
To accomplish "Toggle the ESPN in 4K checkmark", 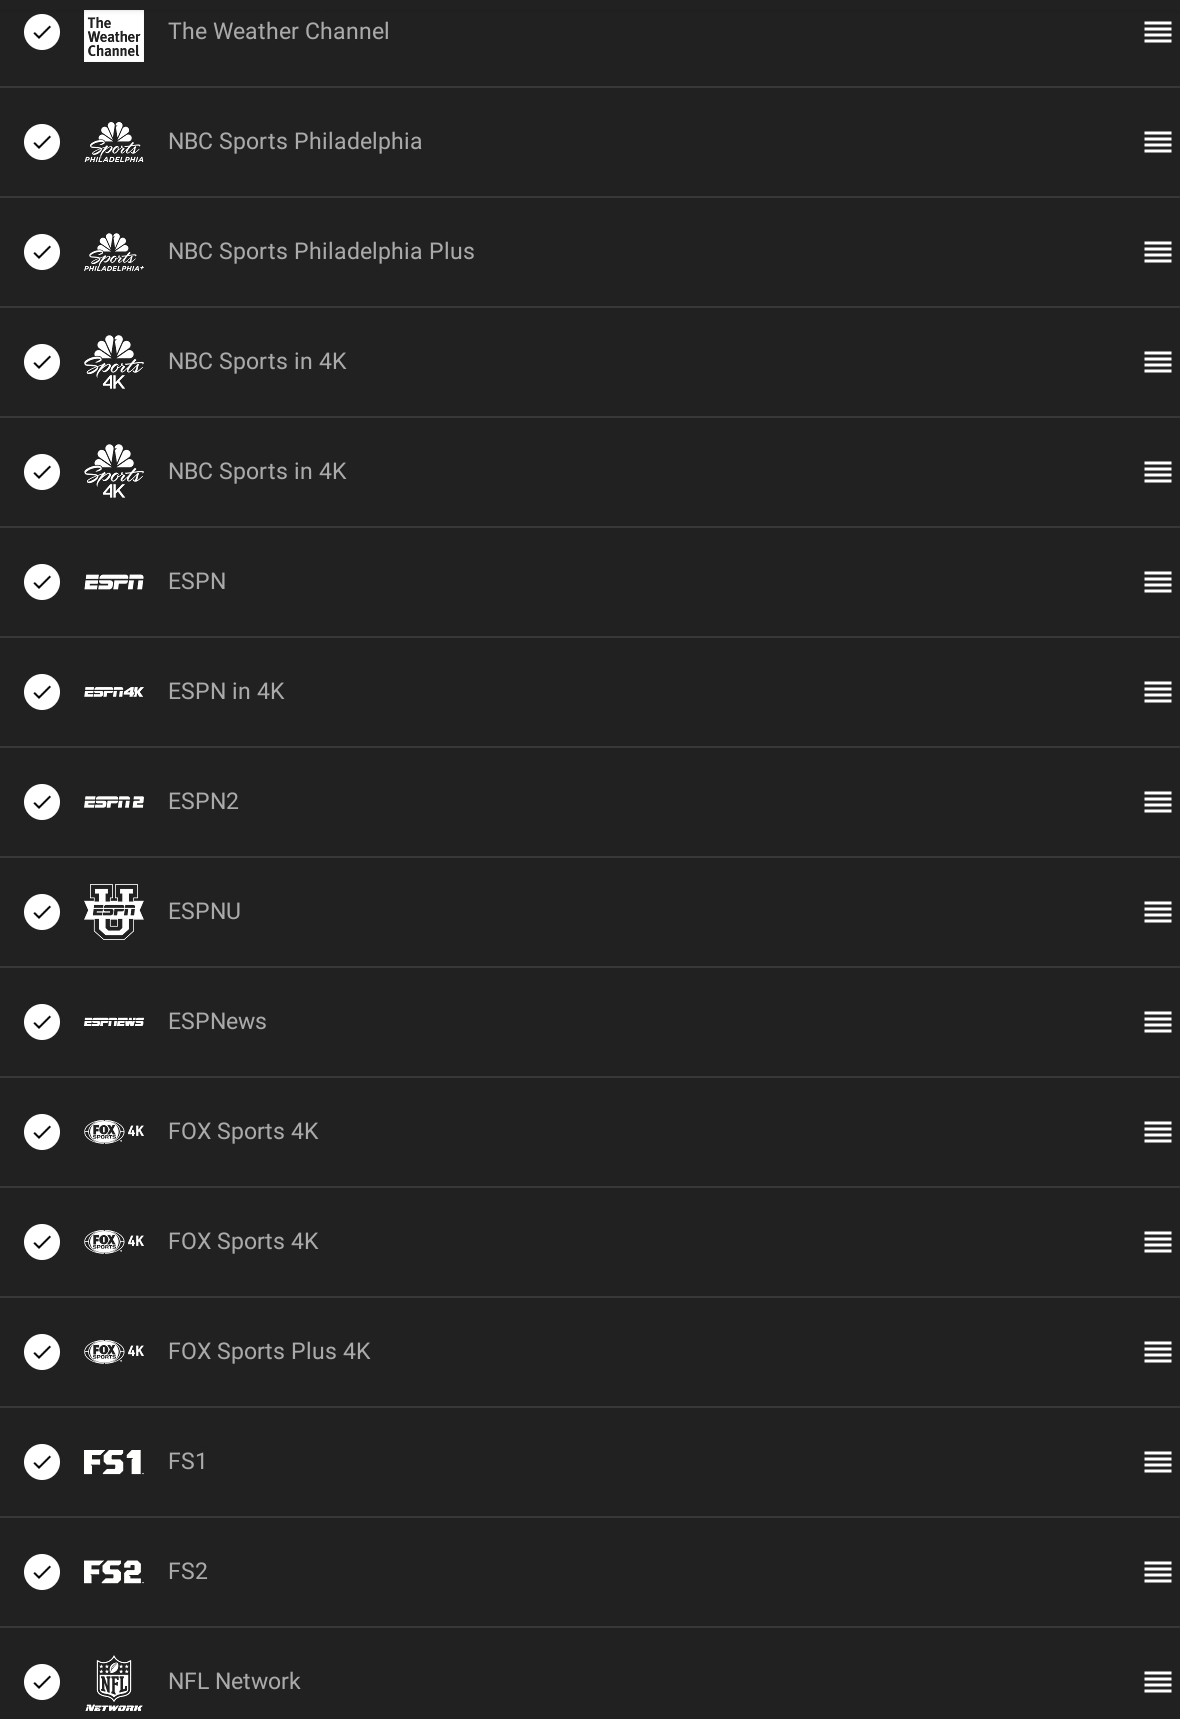I will click(x=42, y=692).
